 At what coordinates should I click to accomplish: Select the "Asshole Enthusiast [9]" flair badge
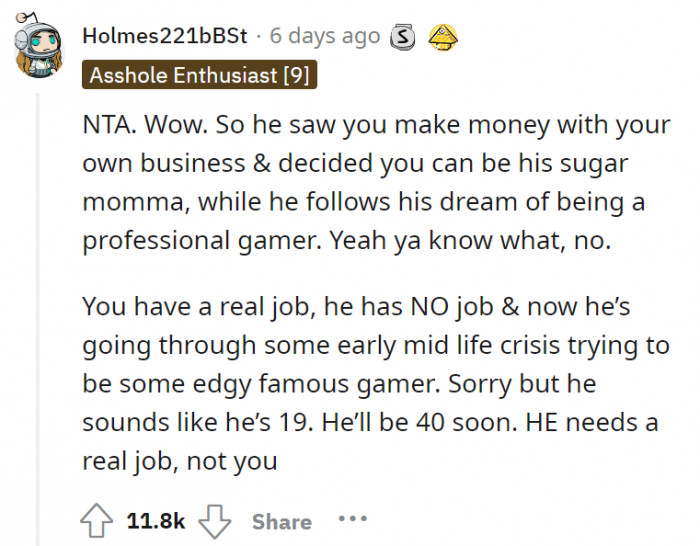(201, 74)
